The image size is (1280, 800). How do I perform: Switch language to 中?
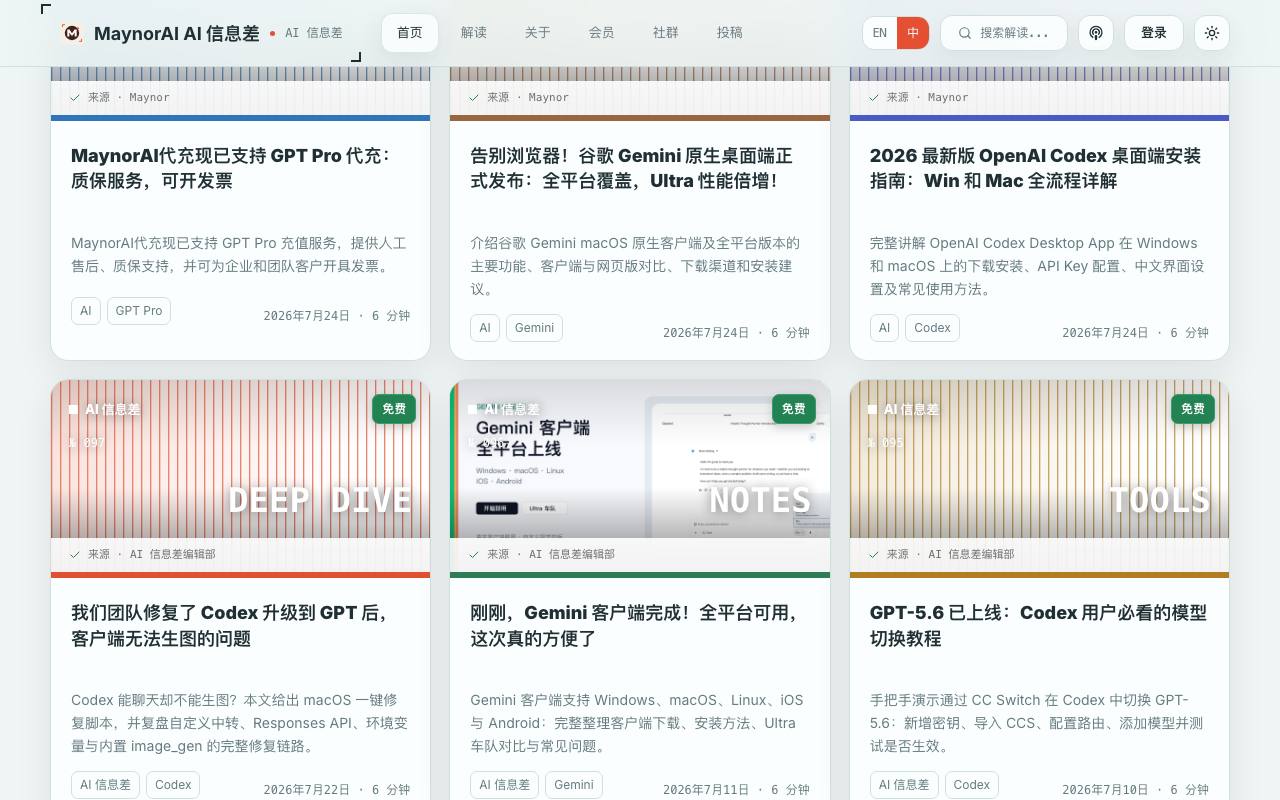click(x=913, y=33)
